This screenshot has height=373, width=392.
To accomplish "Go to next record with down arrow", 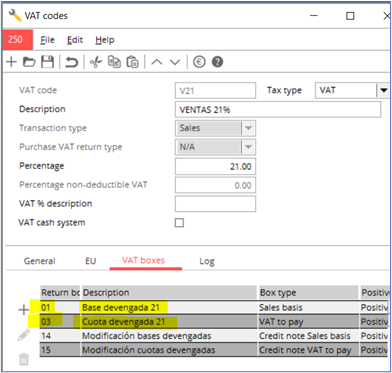I will [x=175, y=62].
